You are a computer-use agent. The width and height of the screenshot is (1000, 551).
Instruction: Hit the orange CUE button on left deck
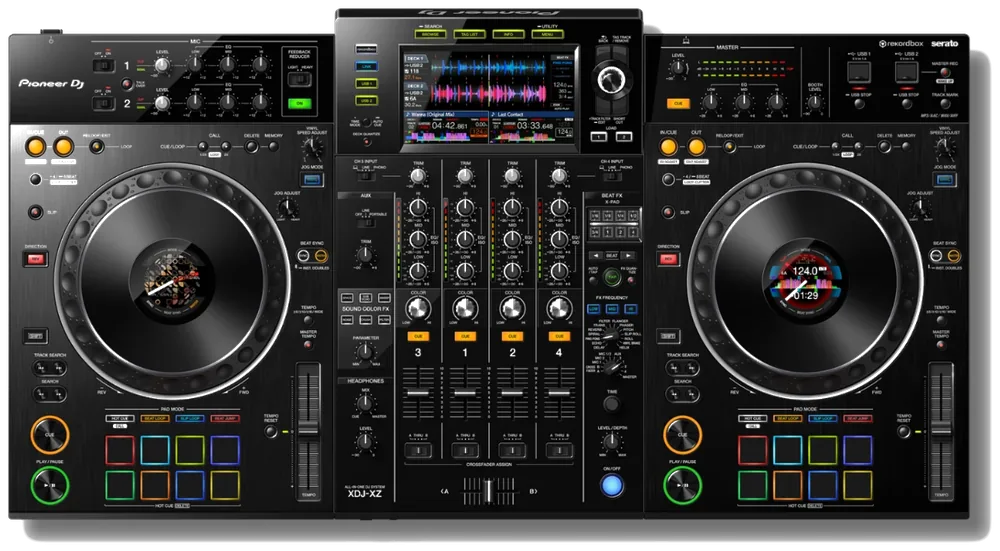coord(49,434)
